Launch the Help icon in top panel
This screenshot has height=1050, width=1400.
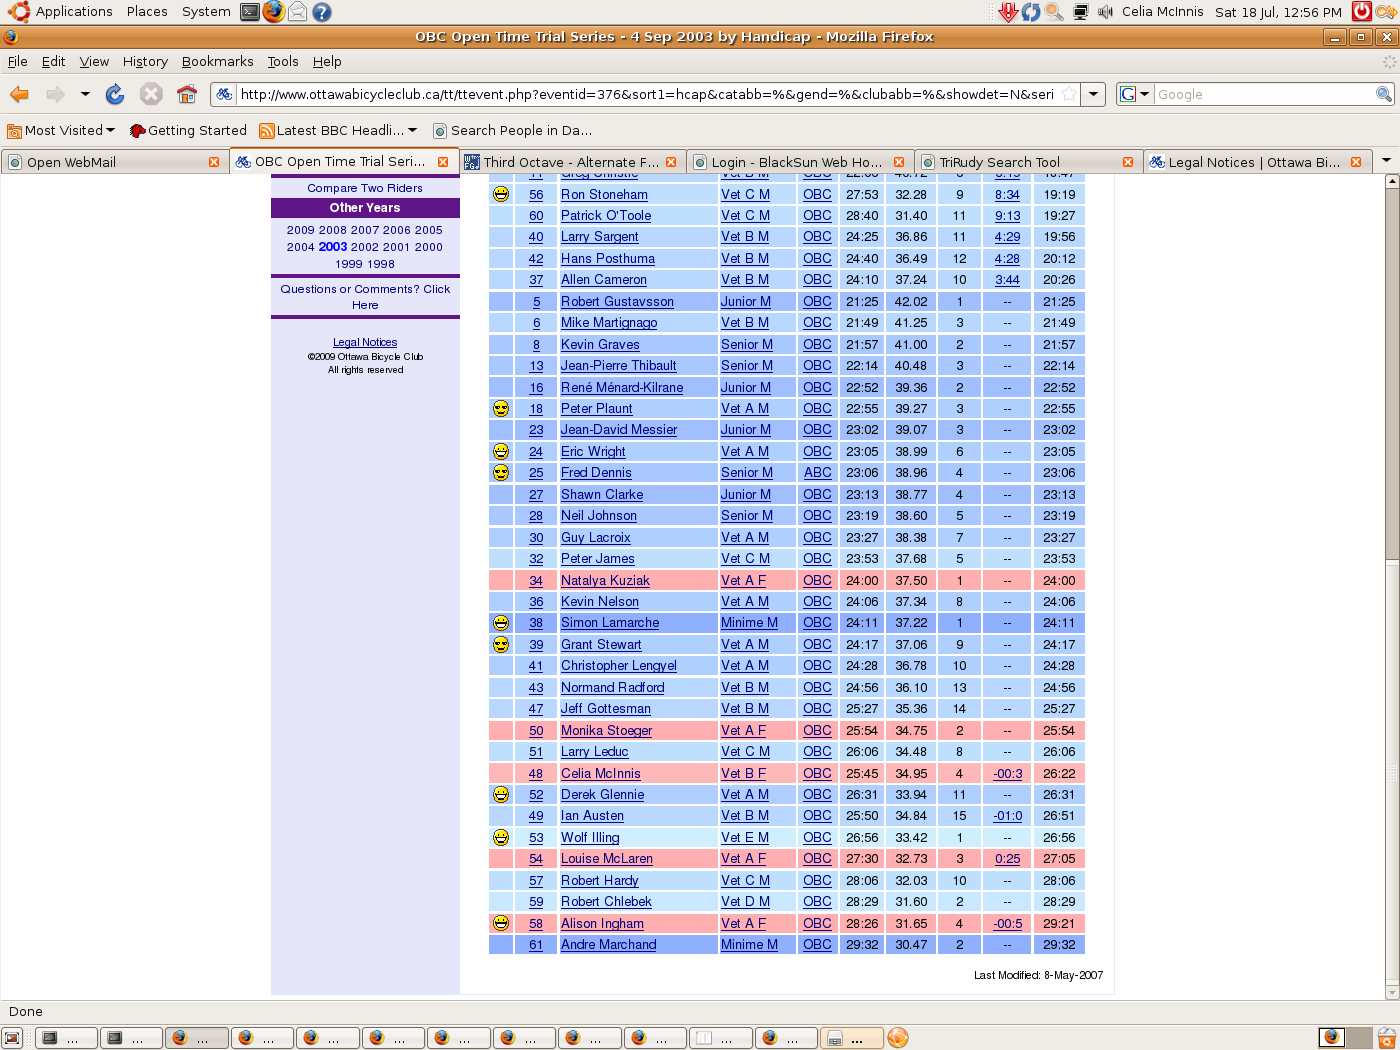pos(321,12)
